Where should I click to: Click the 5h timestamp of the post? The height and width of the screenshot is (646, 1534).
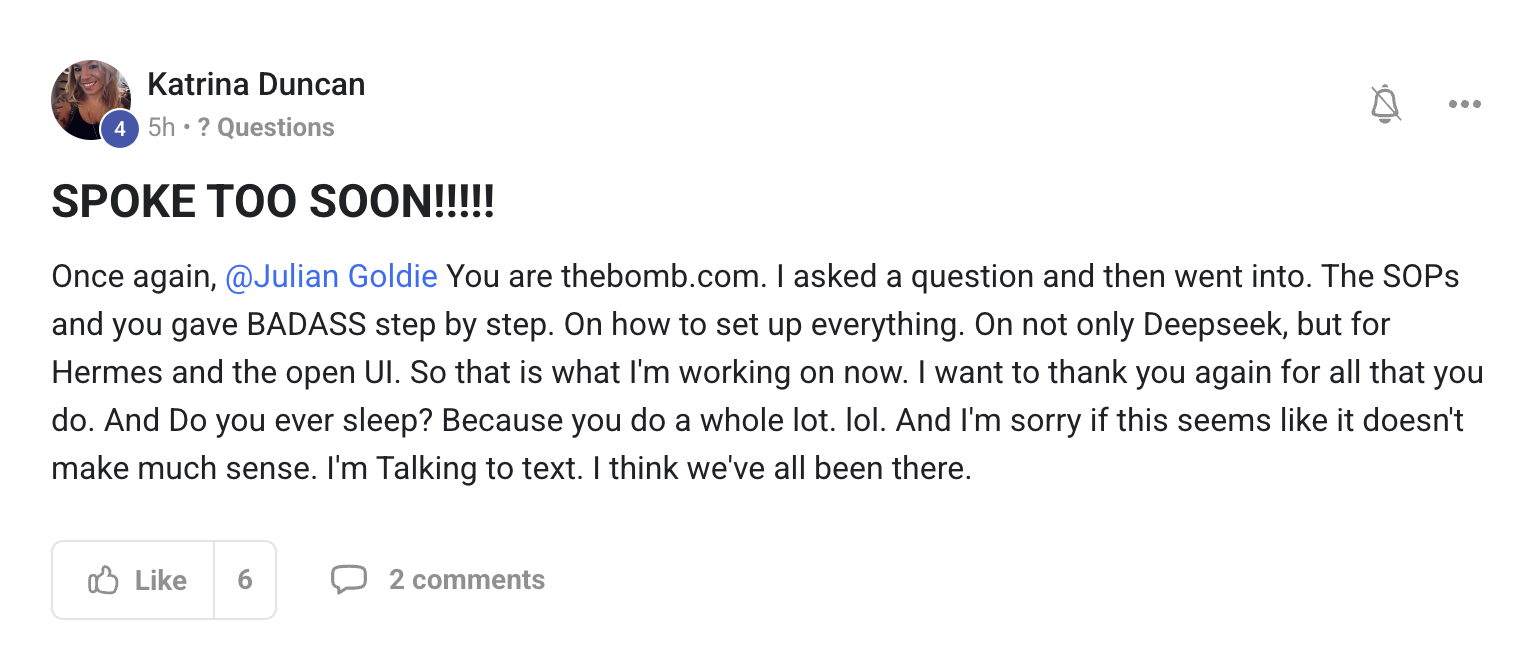tap(161, 127)
